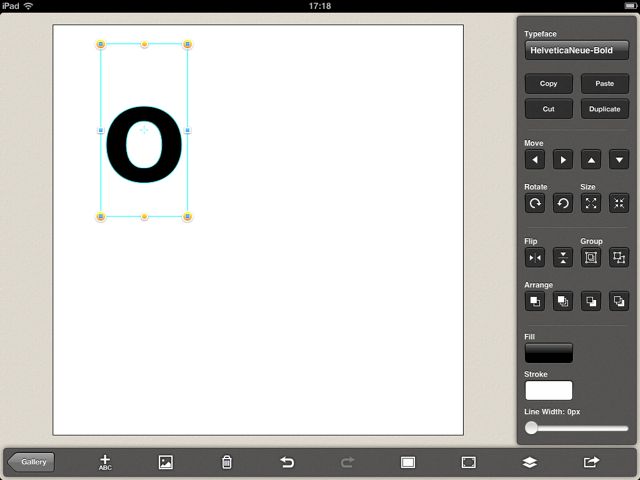Decrease object size with shrink icon

(x=619, y=203)
